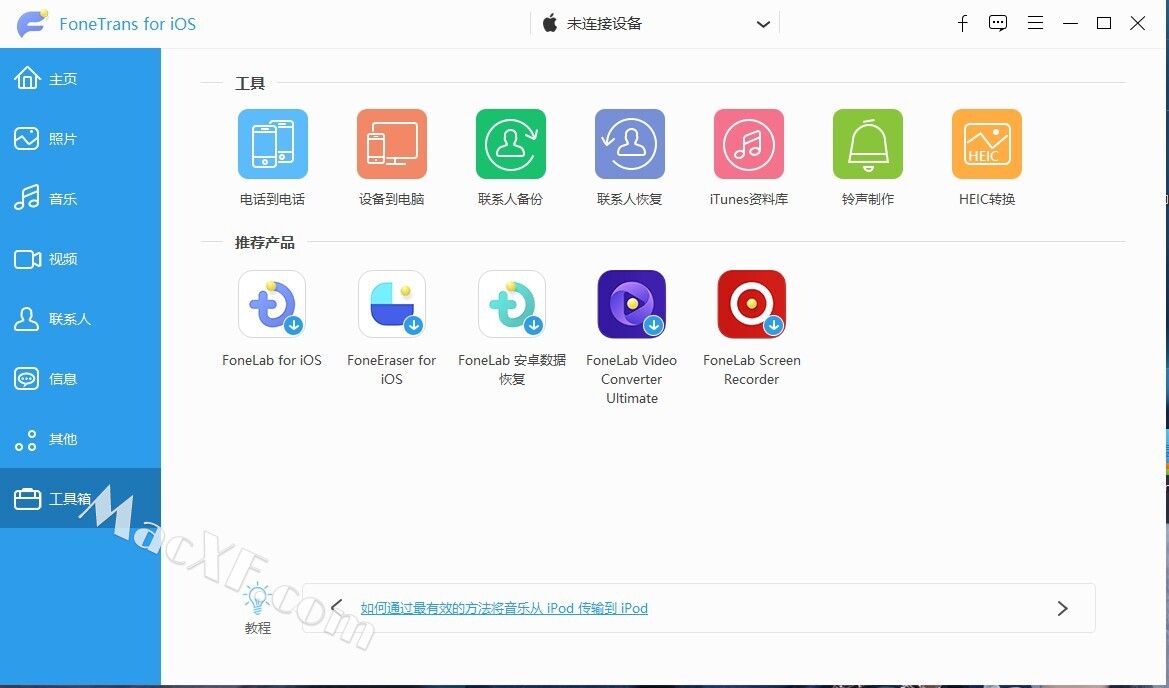The image size is (1169, 688).
Task: Launch the 铃声制作 ringtone maker icon
Action: tap(868, 144)
